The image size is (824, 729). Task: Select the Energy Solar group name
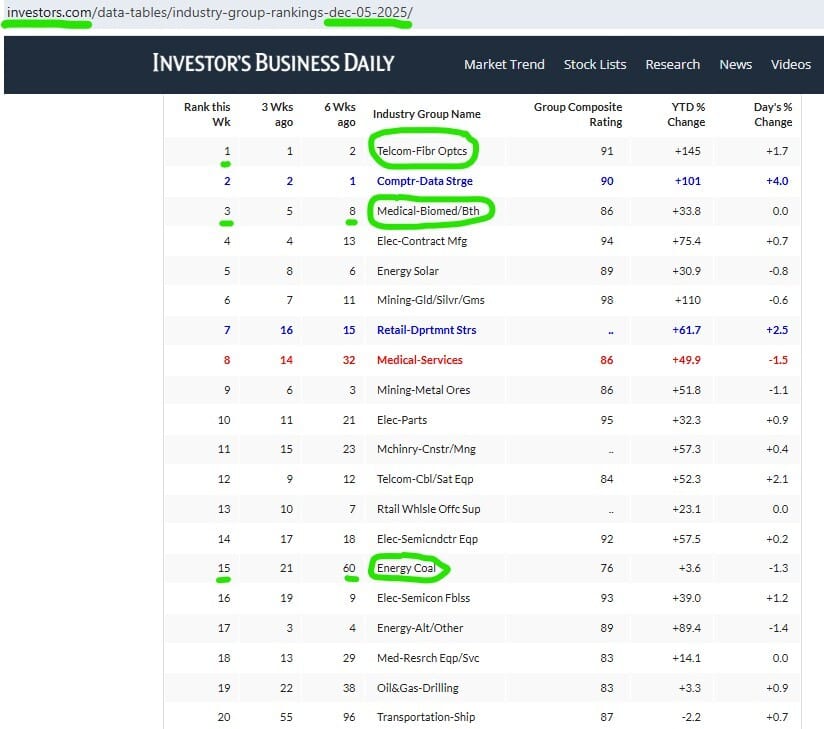(x=408, y=271)
